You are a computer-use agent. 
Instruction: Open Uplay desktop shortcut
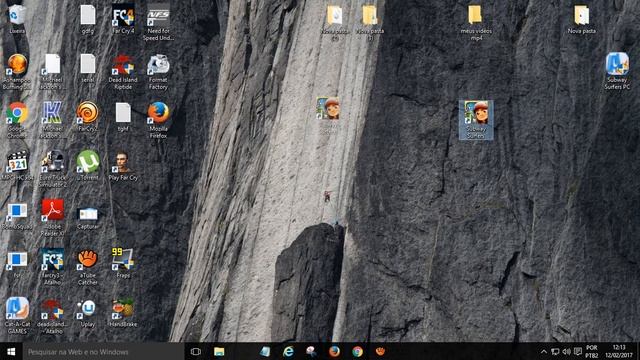coord(88,313)
